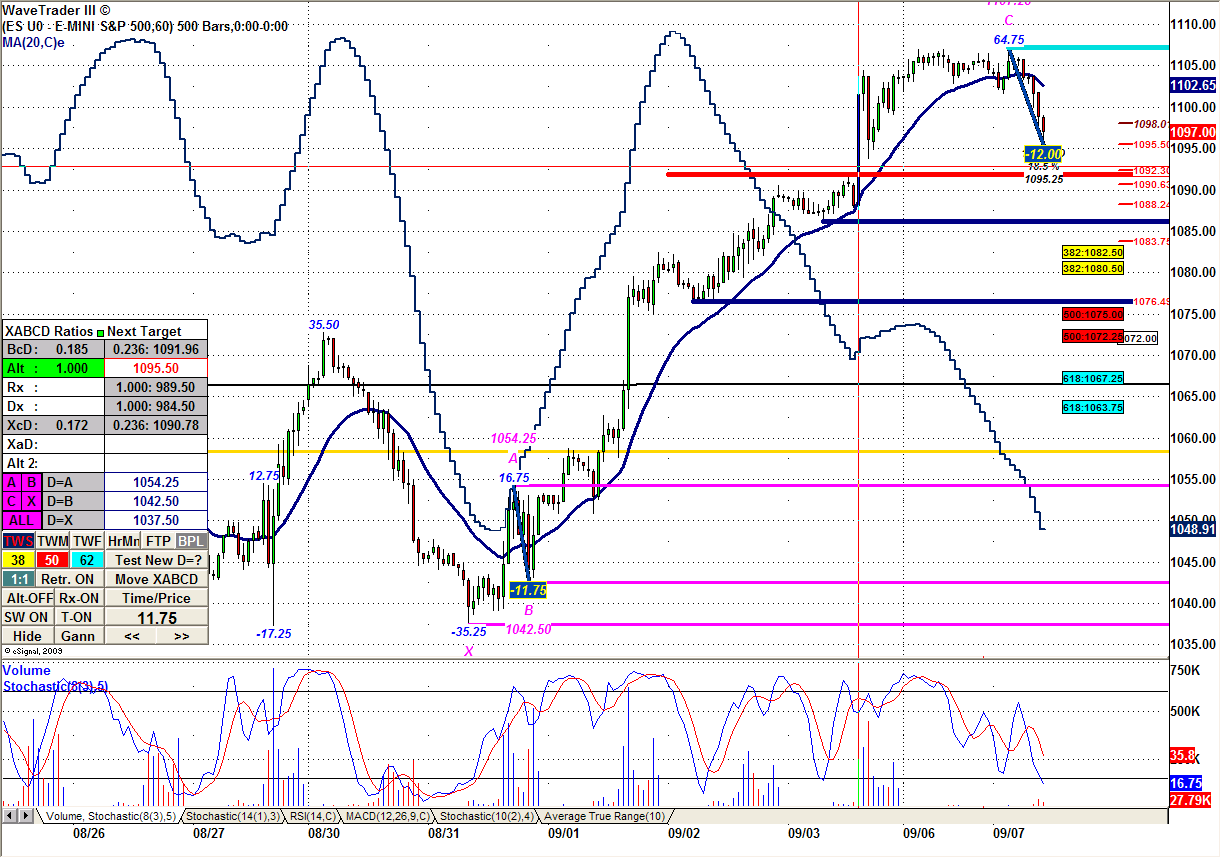Click the left tab scroll arrow
1221x858 pixels.
tap(8, 817)
